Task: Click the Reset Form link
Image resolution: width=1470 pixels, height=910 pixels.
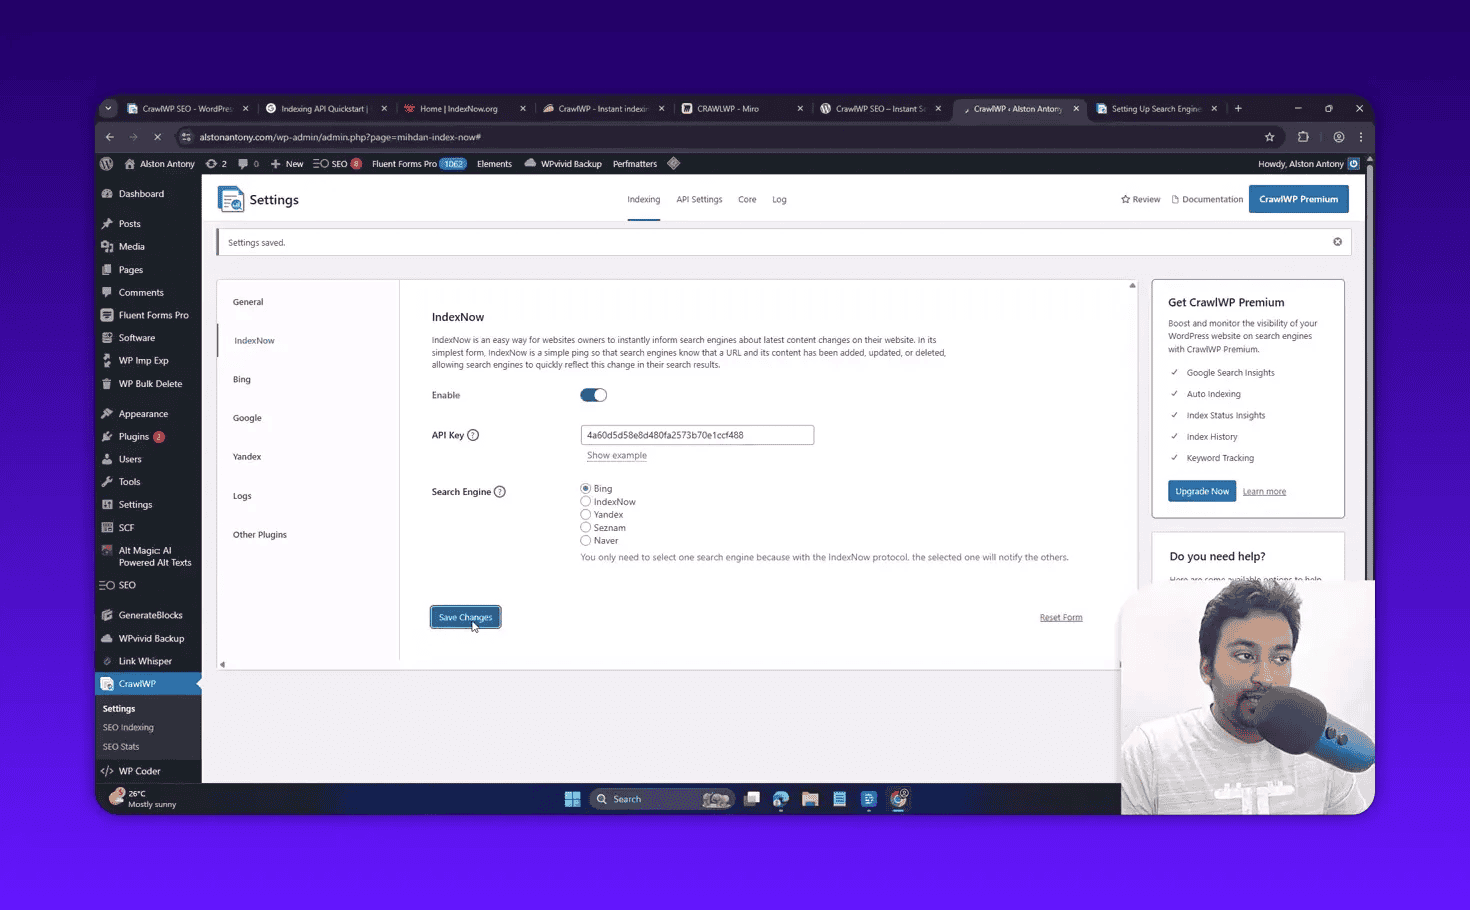Action: pyautogui.click(x=1060, y=618)
